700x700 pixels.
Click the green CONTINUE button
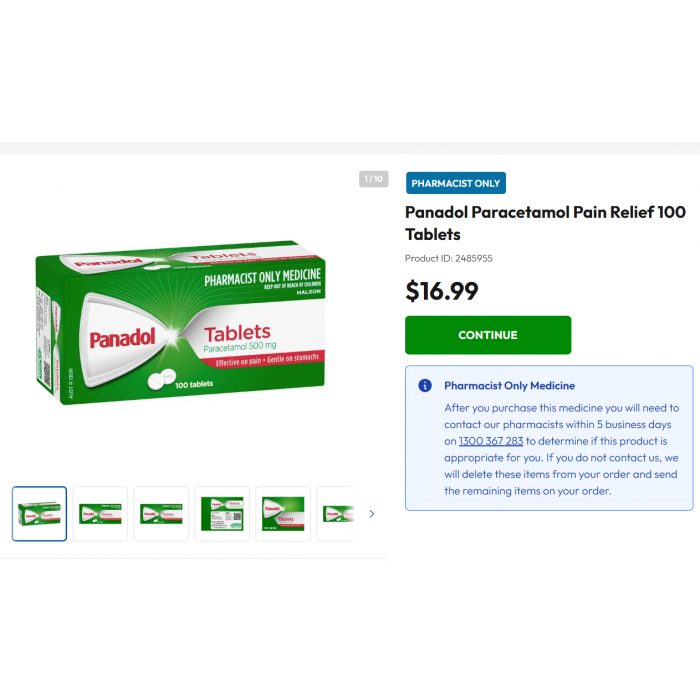[488, 335]
